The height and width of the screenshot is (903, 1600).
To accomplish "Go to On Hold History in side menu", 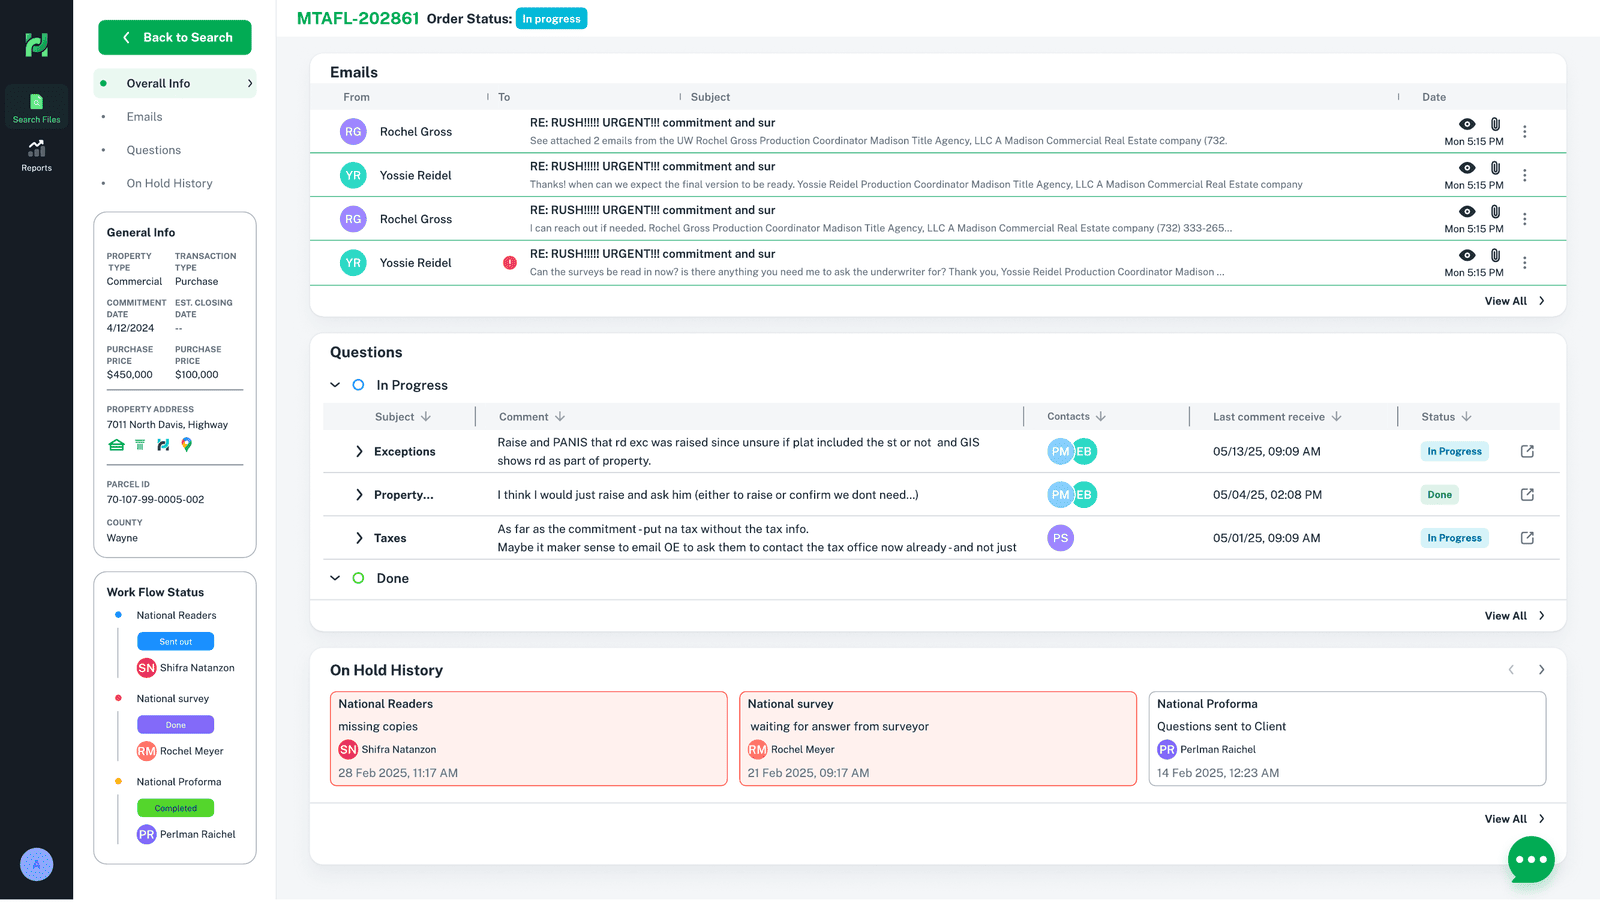I will coord(169,184).
